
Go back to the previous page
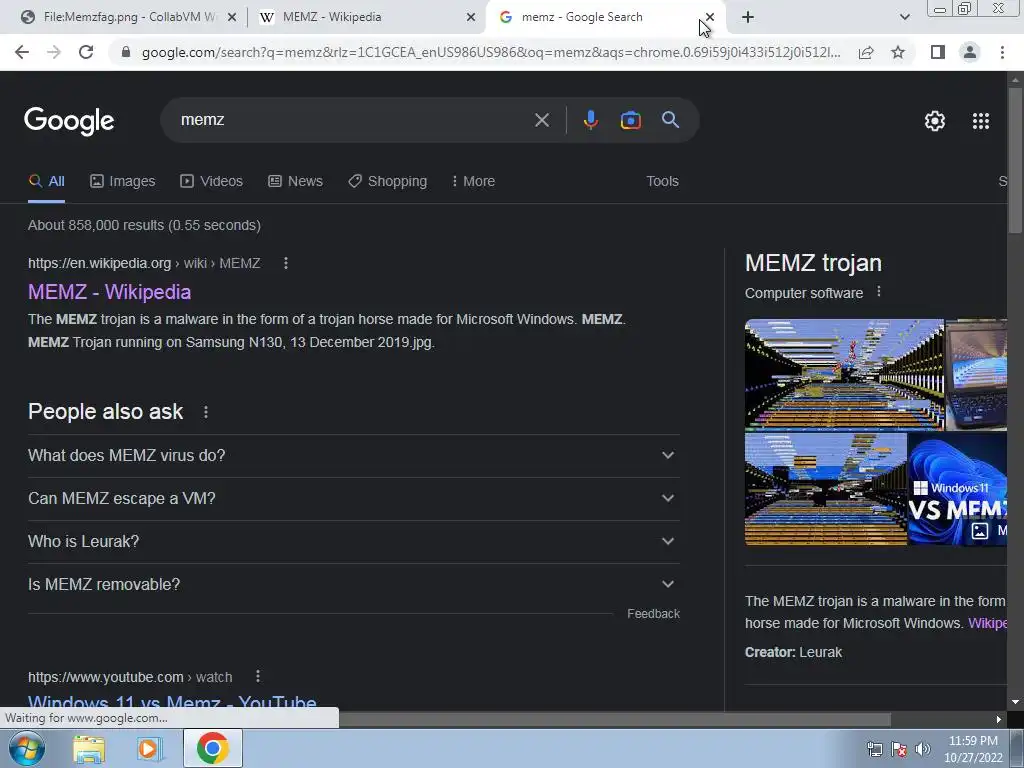tap(22, 52)
